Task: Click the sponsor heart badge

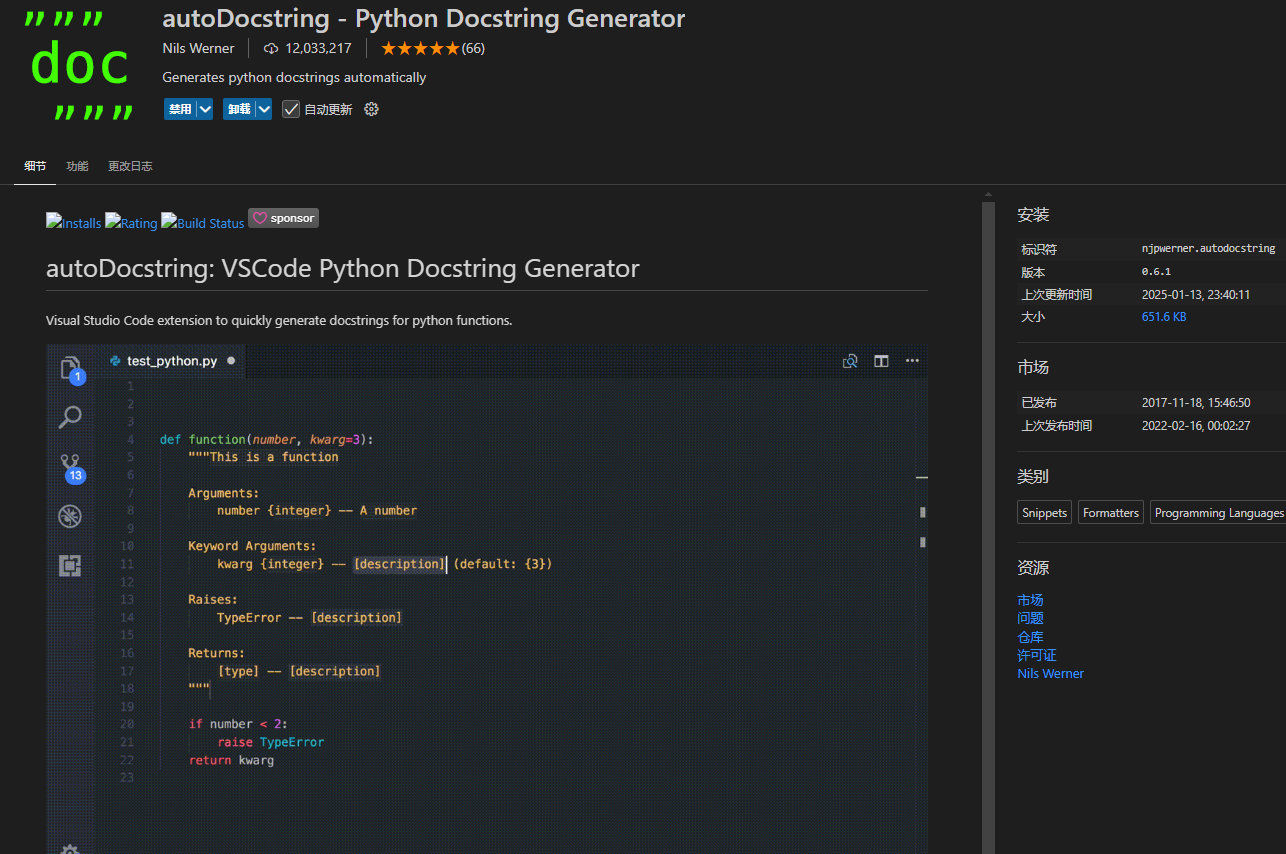Action: tap(283, 218)
